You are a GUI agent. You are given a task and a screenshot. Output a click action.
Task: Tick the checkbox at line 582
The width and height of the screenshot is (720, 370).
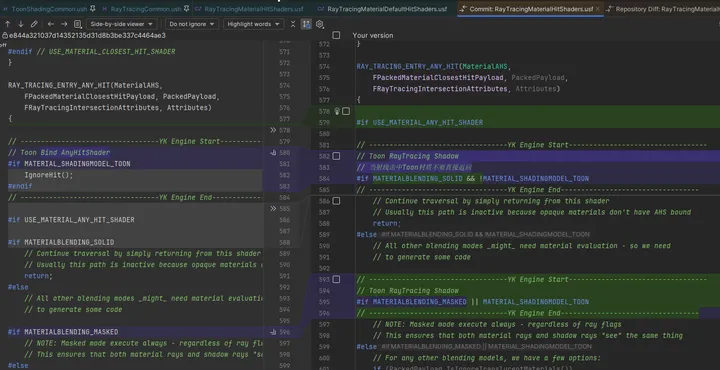(x=336, y=156)
